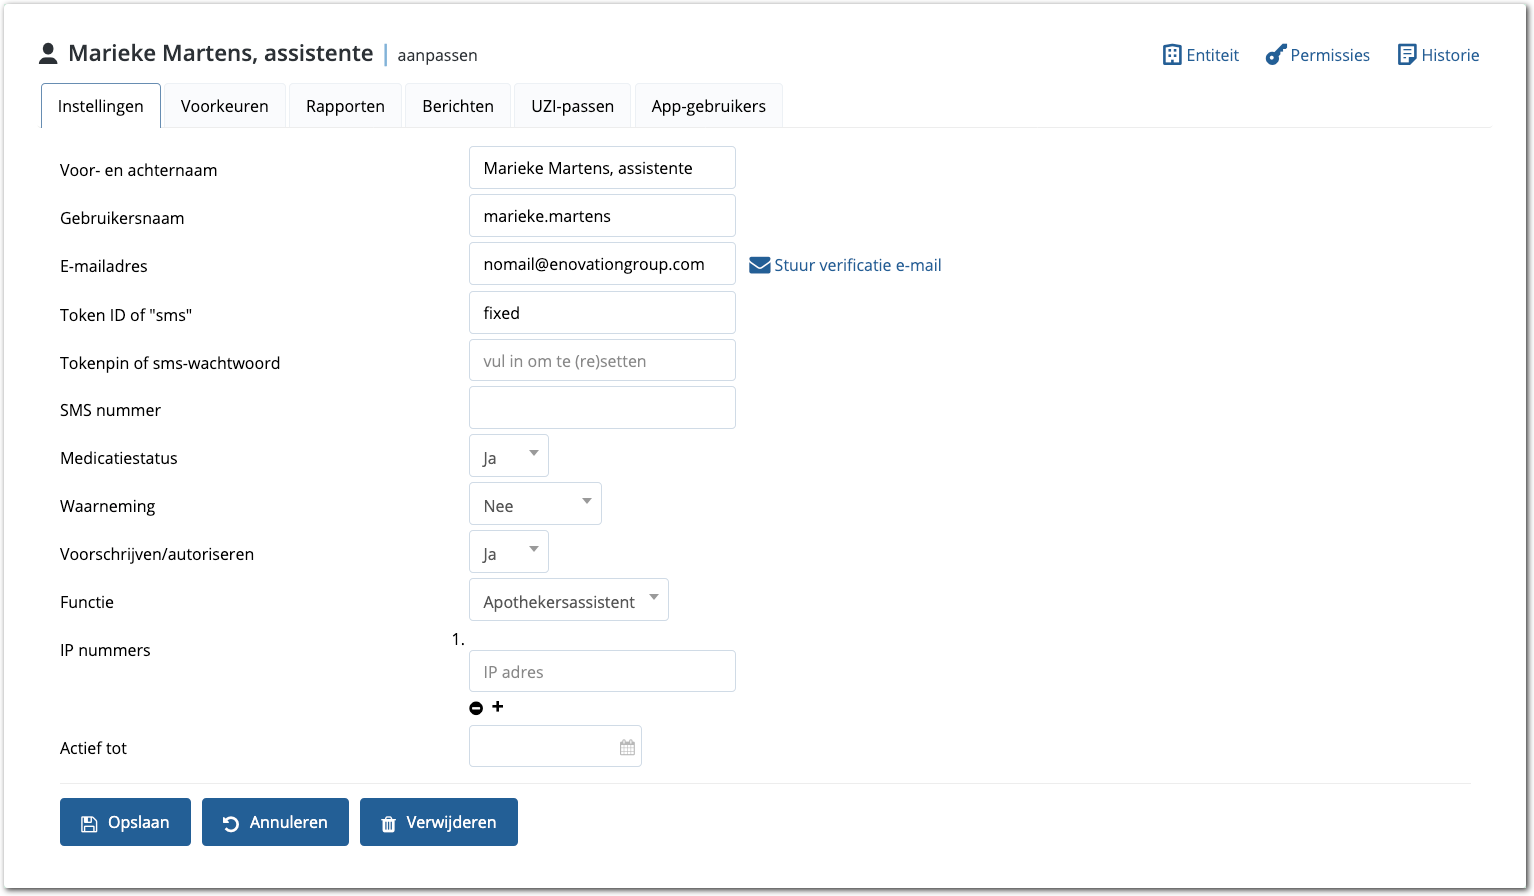Click the Permissies key icon

(1275, 55)
